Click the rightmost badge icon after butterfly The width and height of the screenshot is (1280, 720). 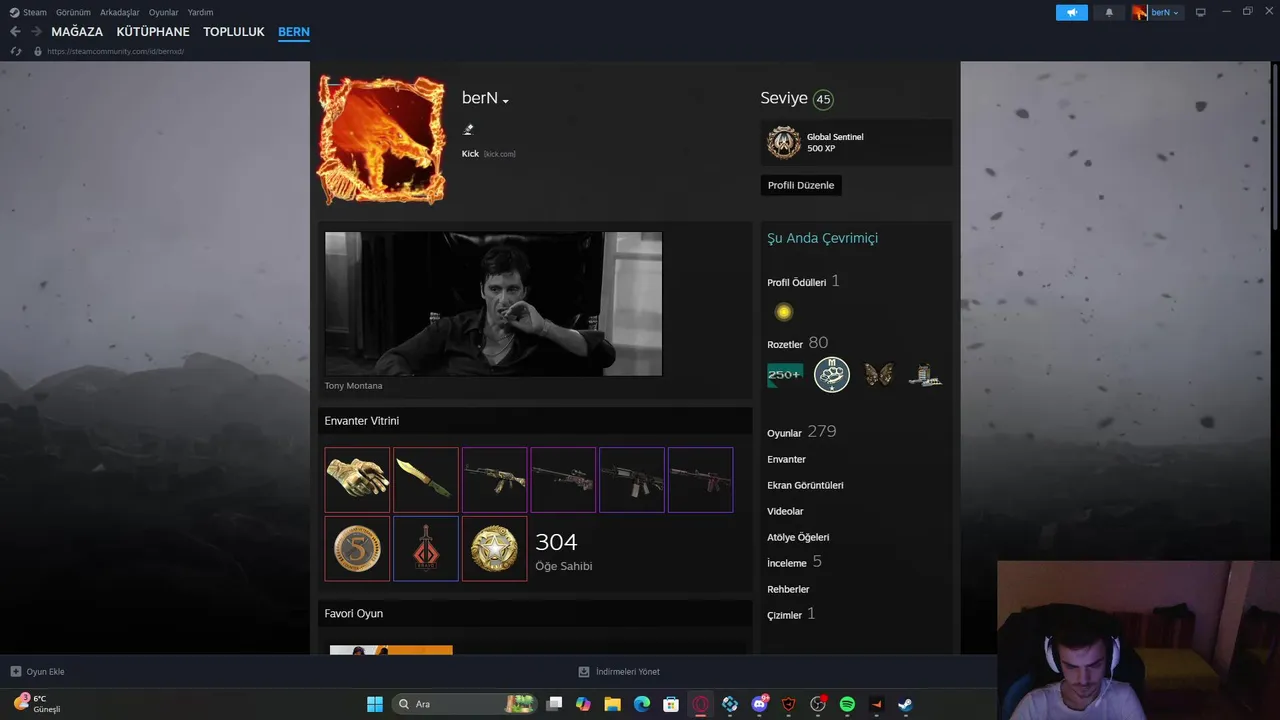coord(926,375)
